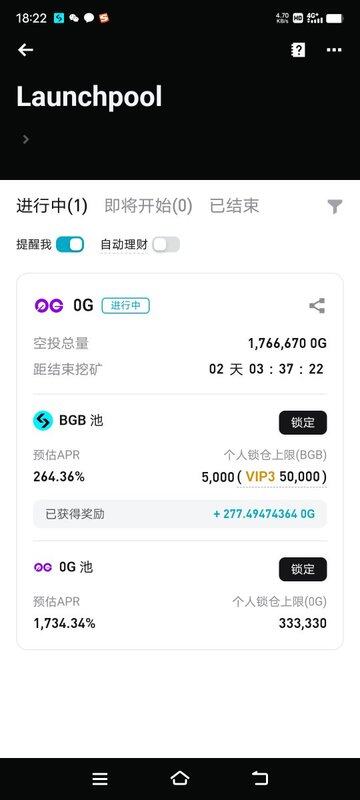Open the three-dot more menu

[x=334, y=49]
